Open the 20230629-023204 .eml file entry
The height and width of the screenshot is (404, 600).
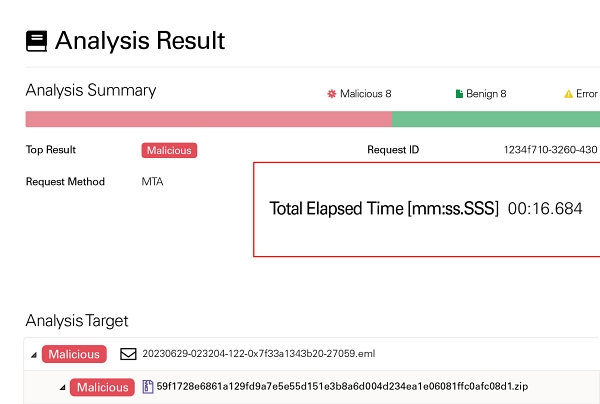coord(259,354)
